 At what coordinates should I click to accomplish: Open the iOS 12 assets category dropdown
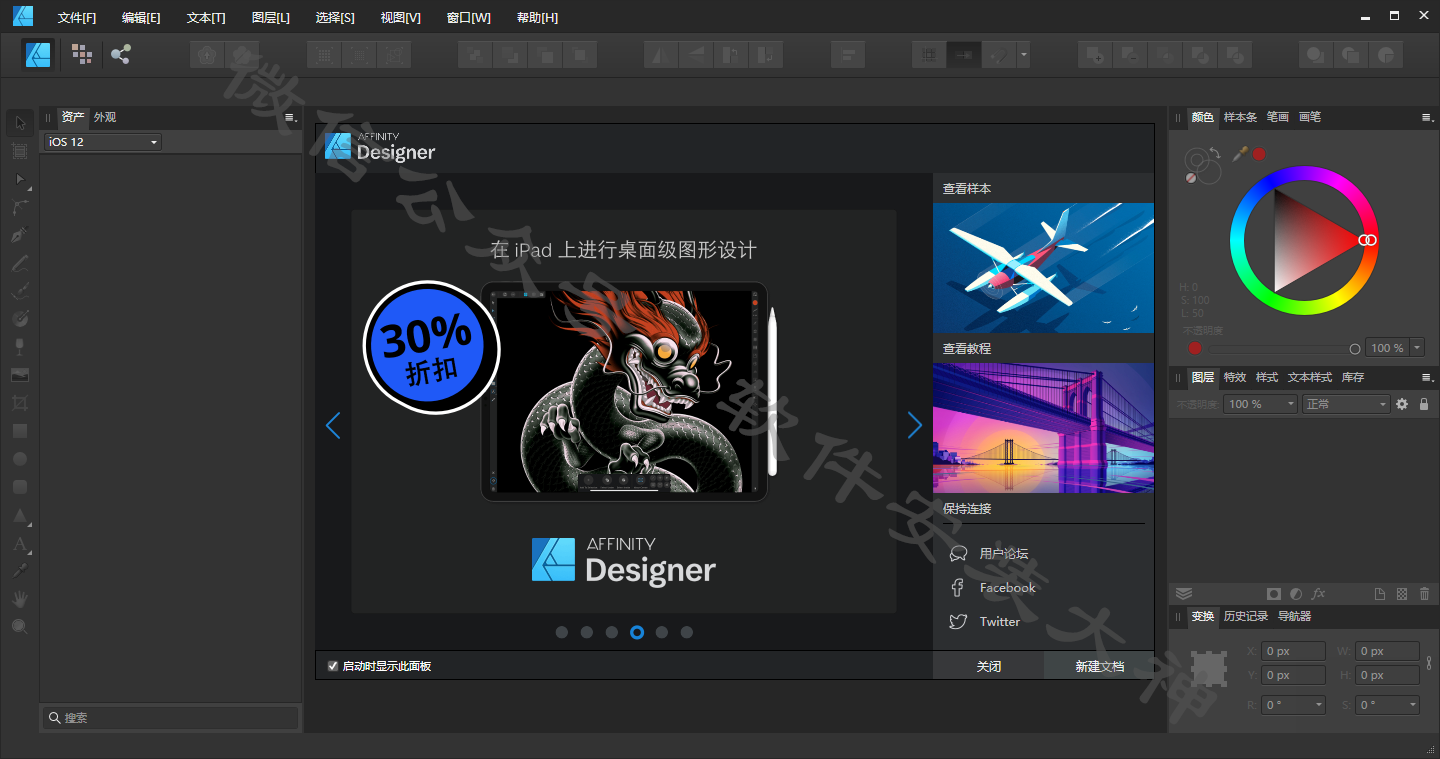(x=101, y=142)
